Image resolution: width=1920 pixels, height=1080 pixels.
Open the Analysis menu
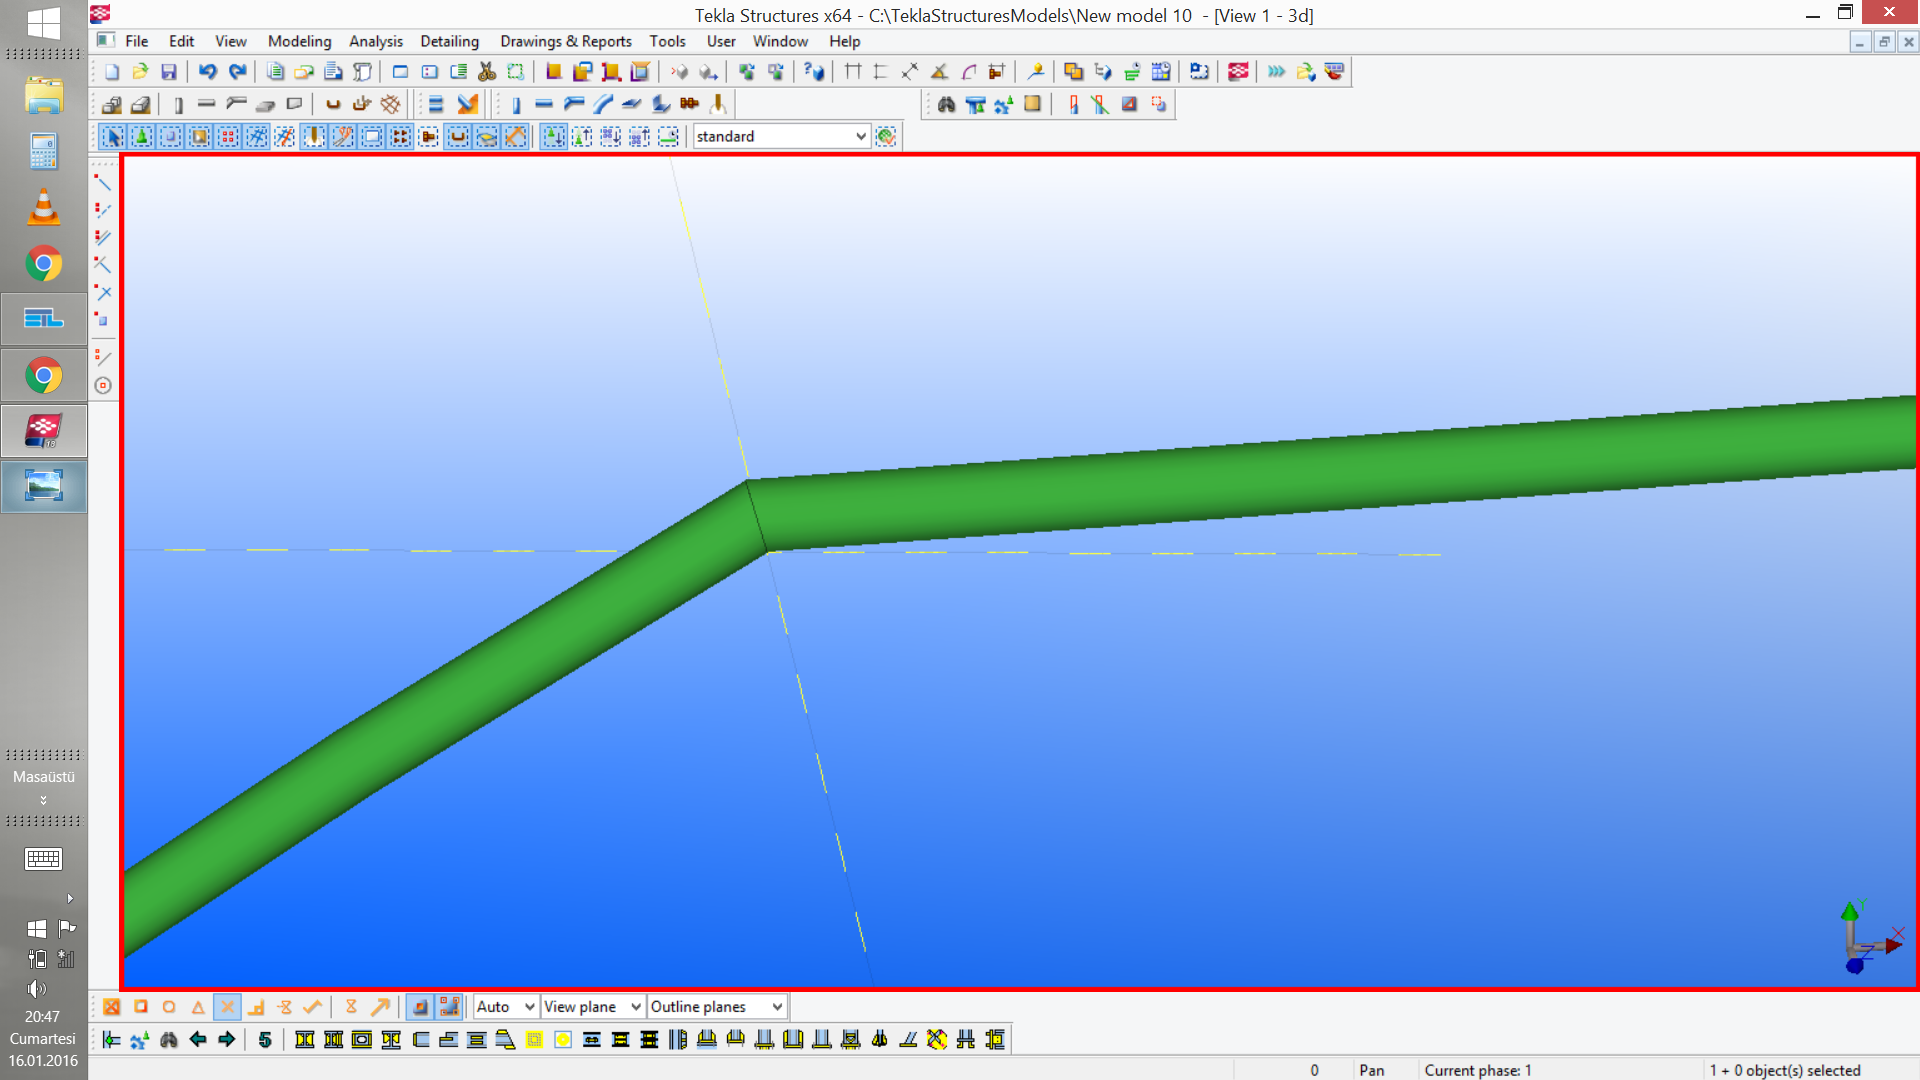tap(375, 41)
